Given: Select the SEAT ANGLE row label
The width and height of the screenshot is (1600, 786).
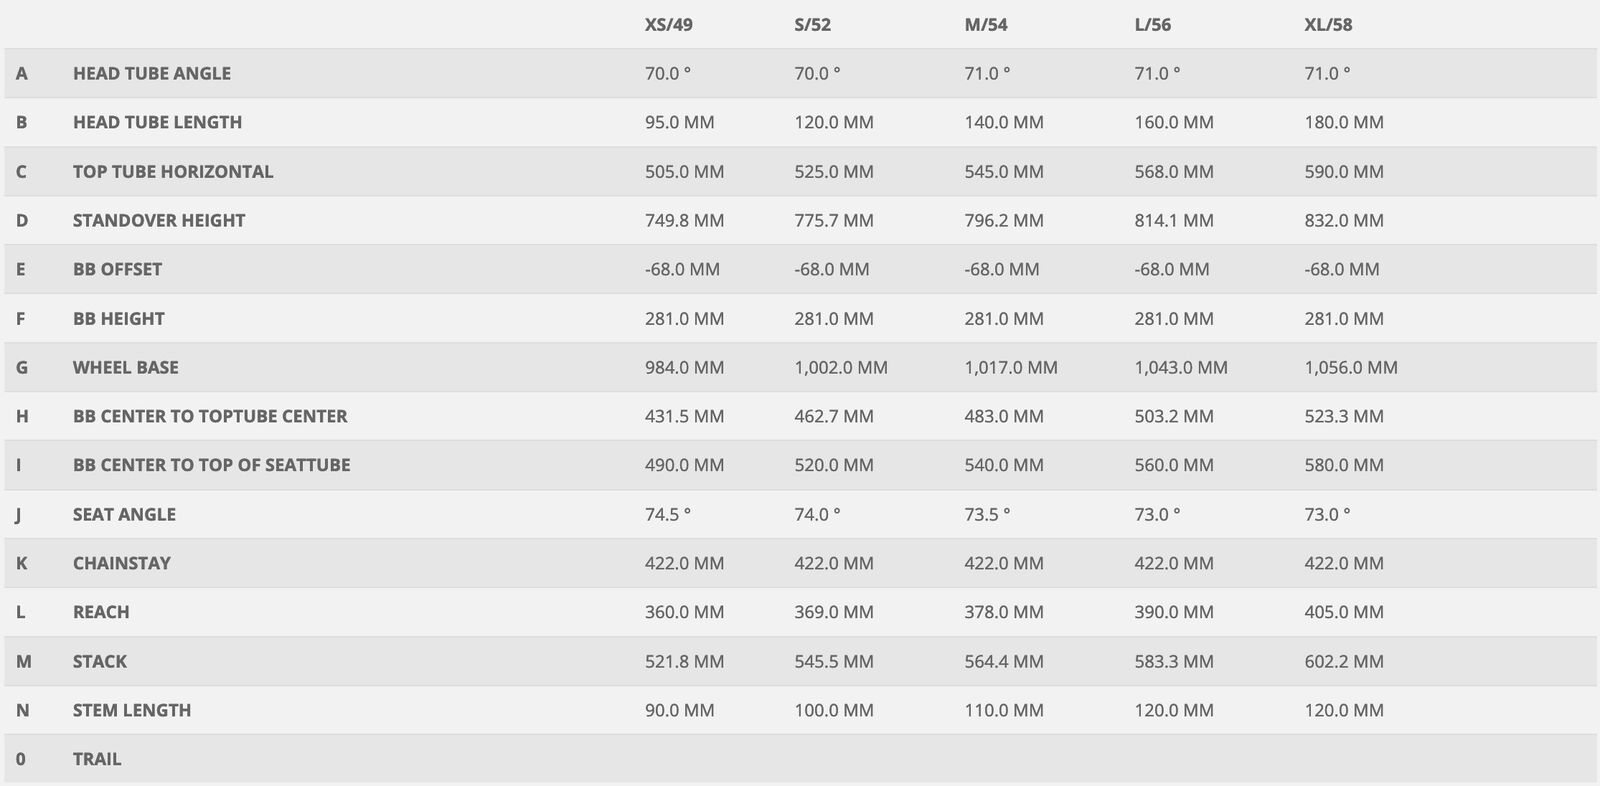Looking at the screenshot, I should [124, 514].
